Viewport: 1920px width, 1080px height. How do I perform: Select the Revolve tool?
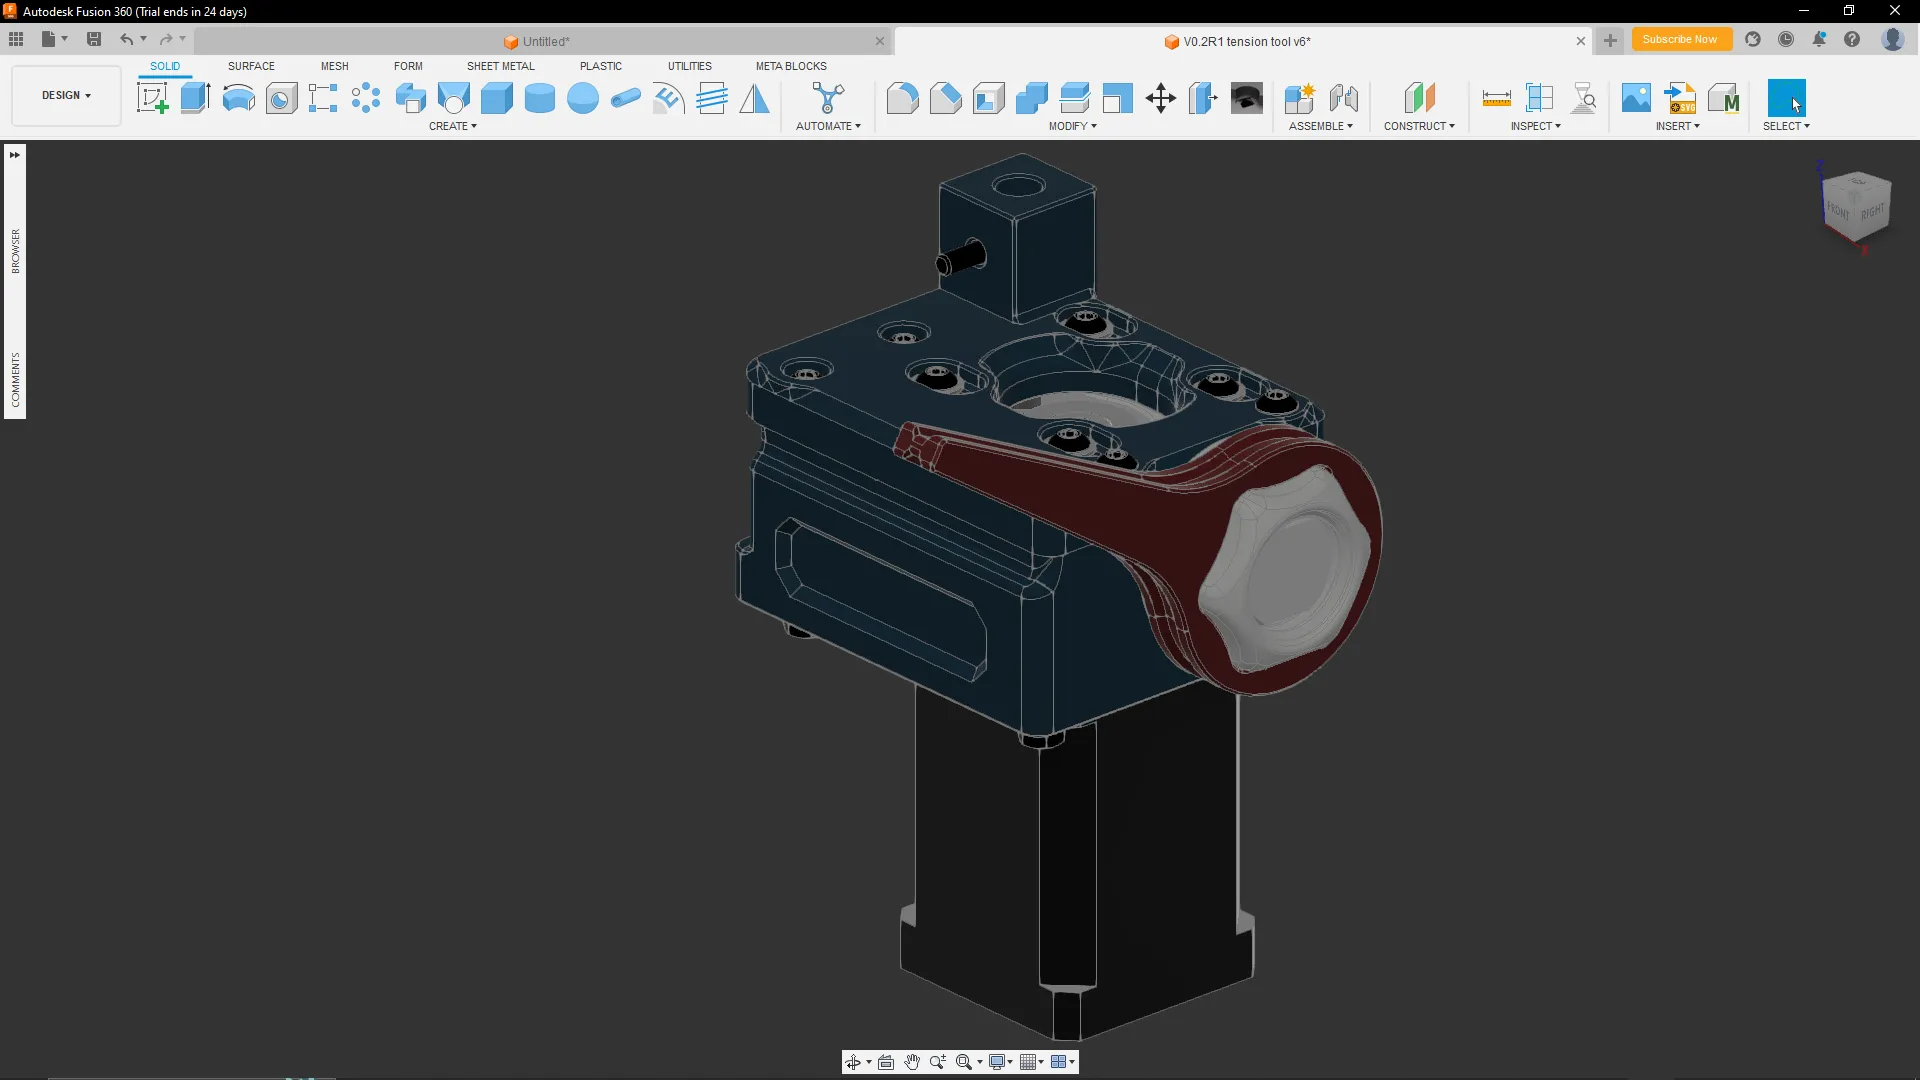pos(238,98)
